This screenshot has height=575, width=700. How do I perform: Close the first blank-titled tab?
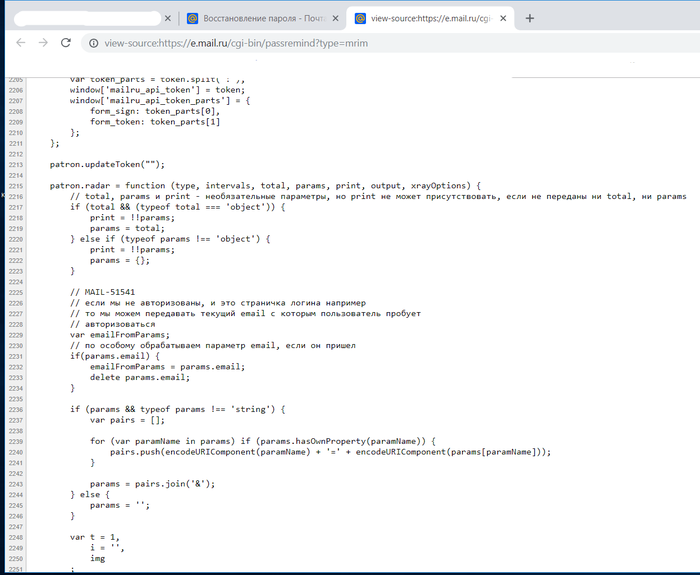tap(168, 18)
